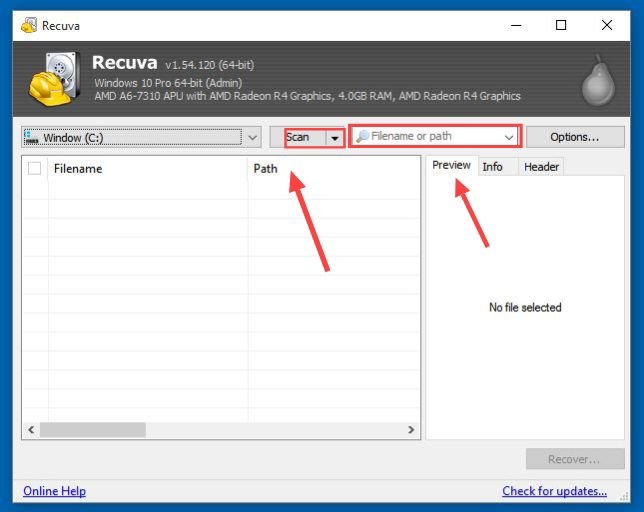Viewport: 644px width, 512px height.
Task: Click the AMD A6-7310 APU hardware info line
Action: click(307, 96)
